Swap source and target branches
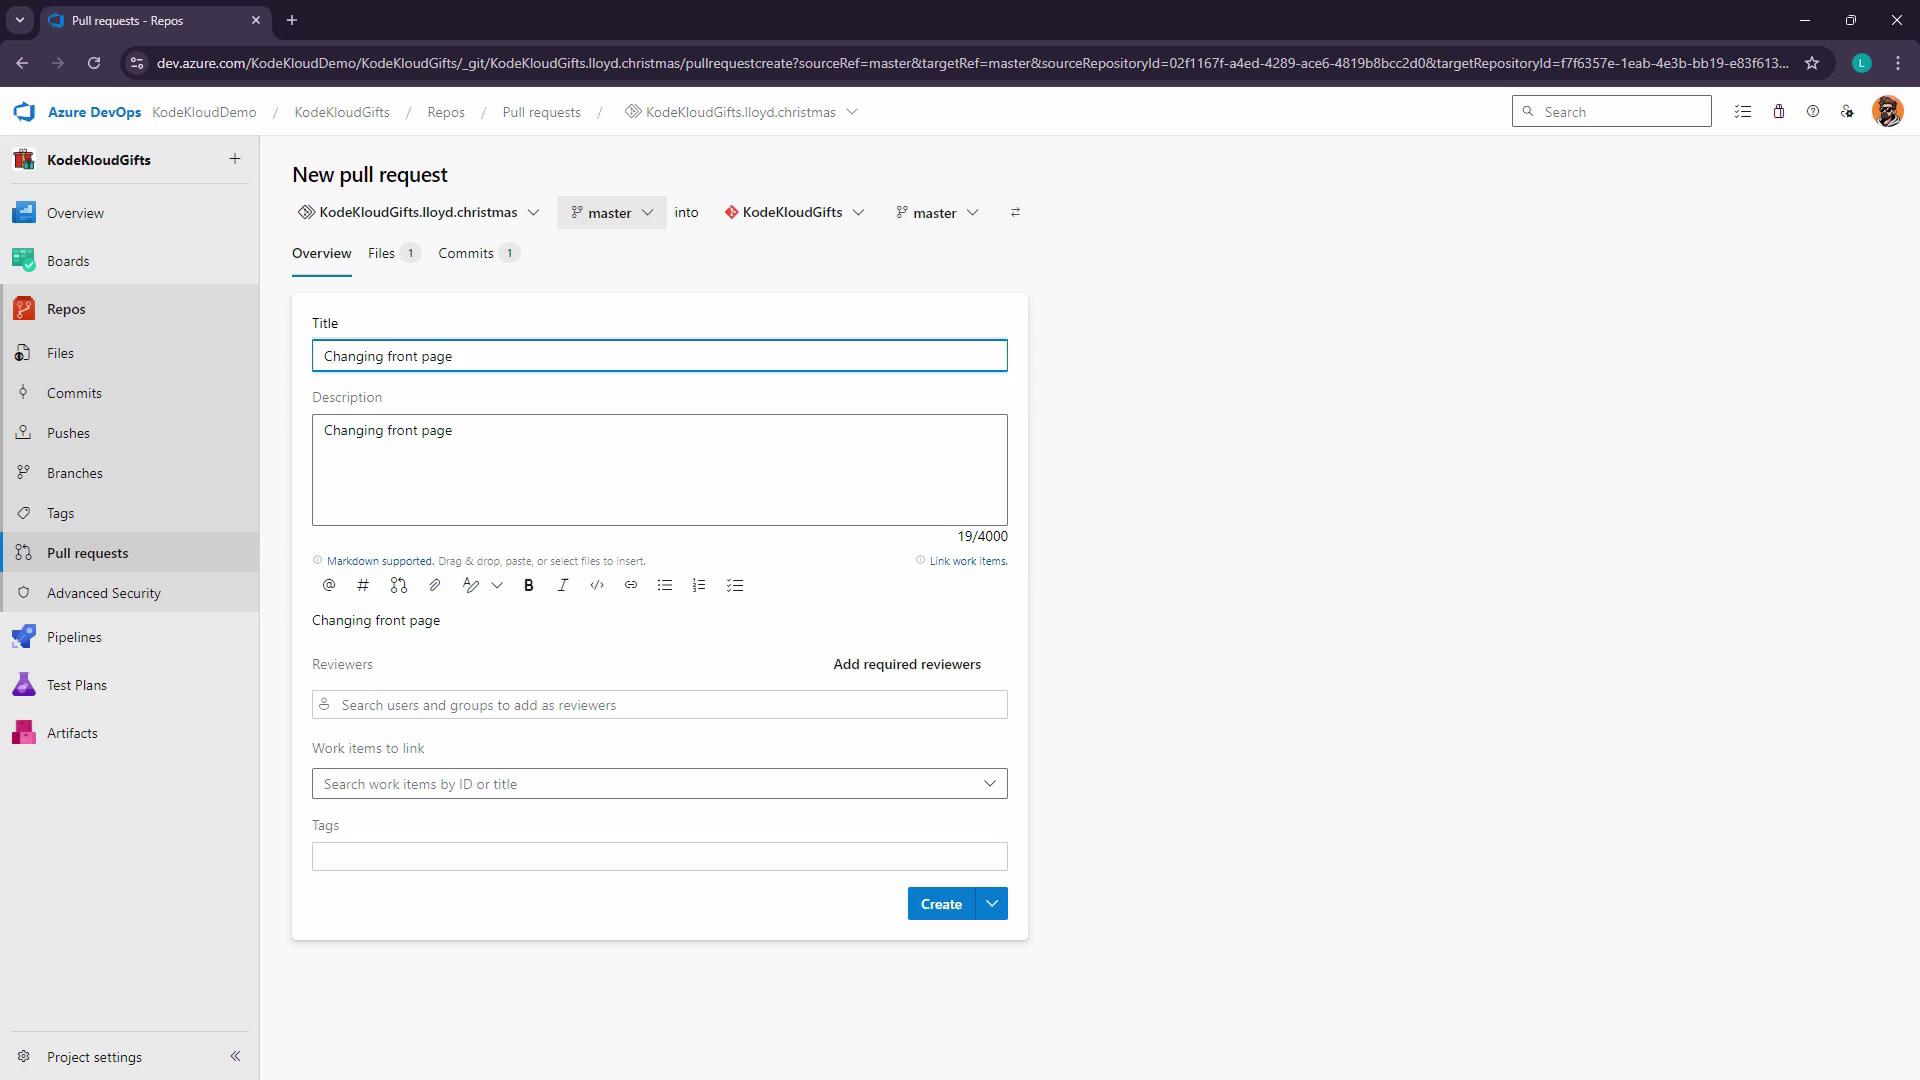 coord(1015,213)
